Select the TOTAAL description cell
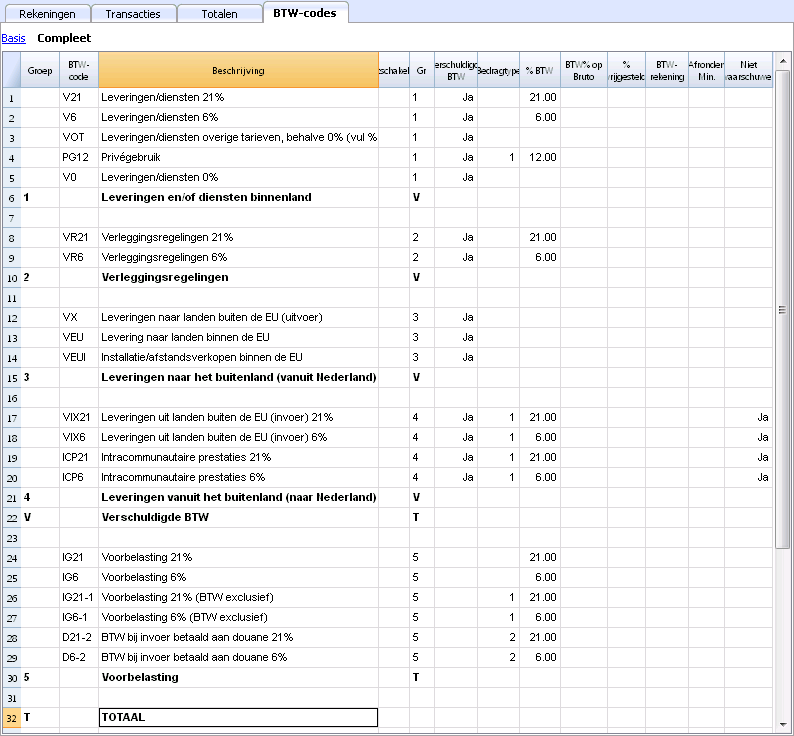The width and height of the screenshot is (794, 736). tap(239, 717)
